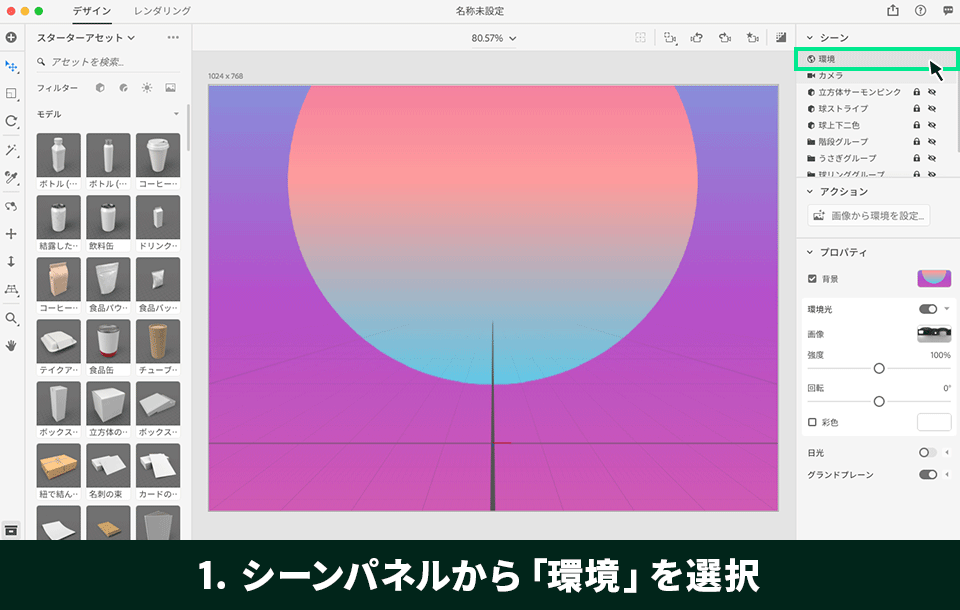Switch to the レンダリング tab

pyautogui.click(x=162, y=11)
